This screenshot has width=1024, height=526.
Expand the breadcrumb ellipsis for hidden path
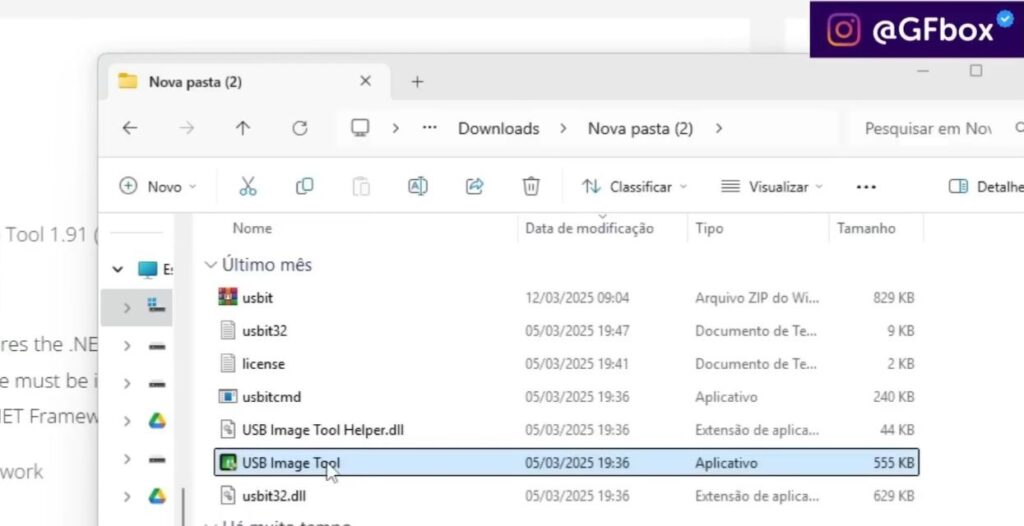point(430,128)
